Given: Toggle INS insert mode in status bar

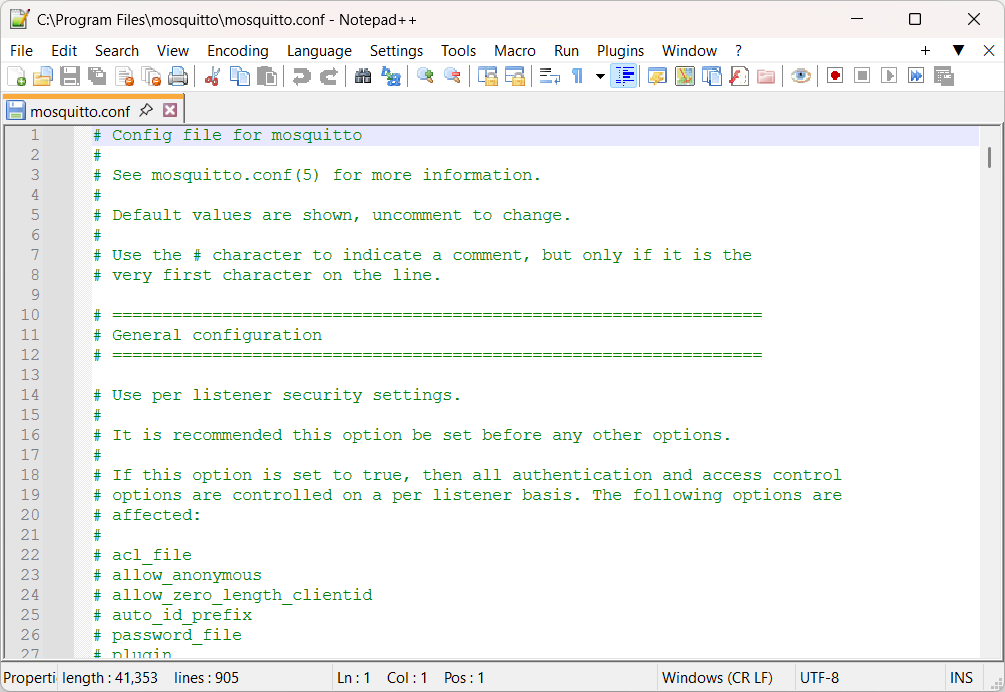Looking at the screenshot, I should pyautogui.click(x=961, y=677).
